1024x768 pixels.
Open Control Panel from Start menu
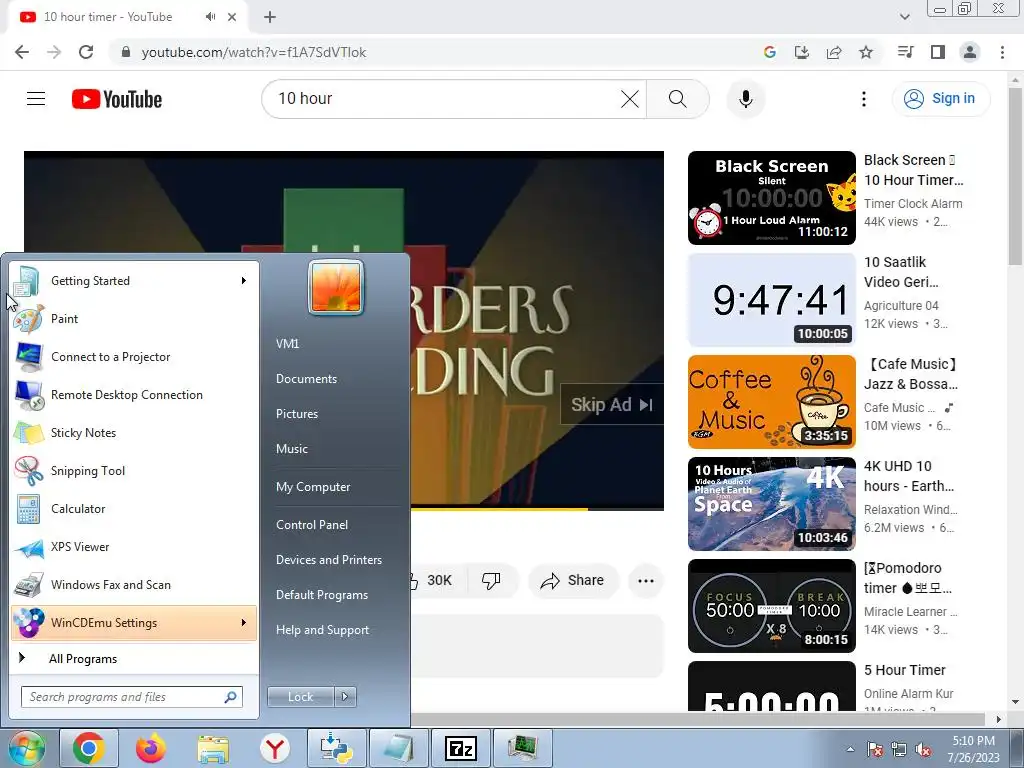[312, 525]
